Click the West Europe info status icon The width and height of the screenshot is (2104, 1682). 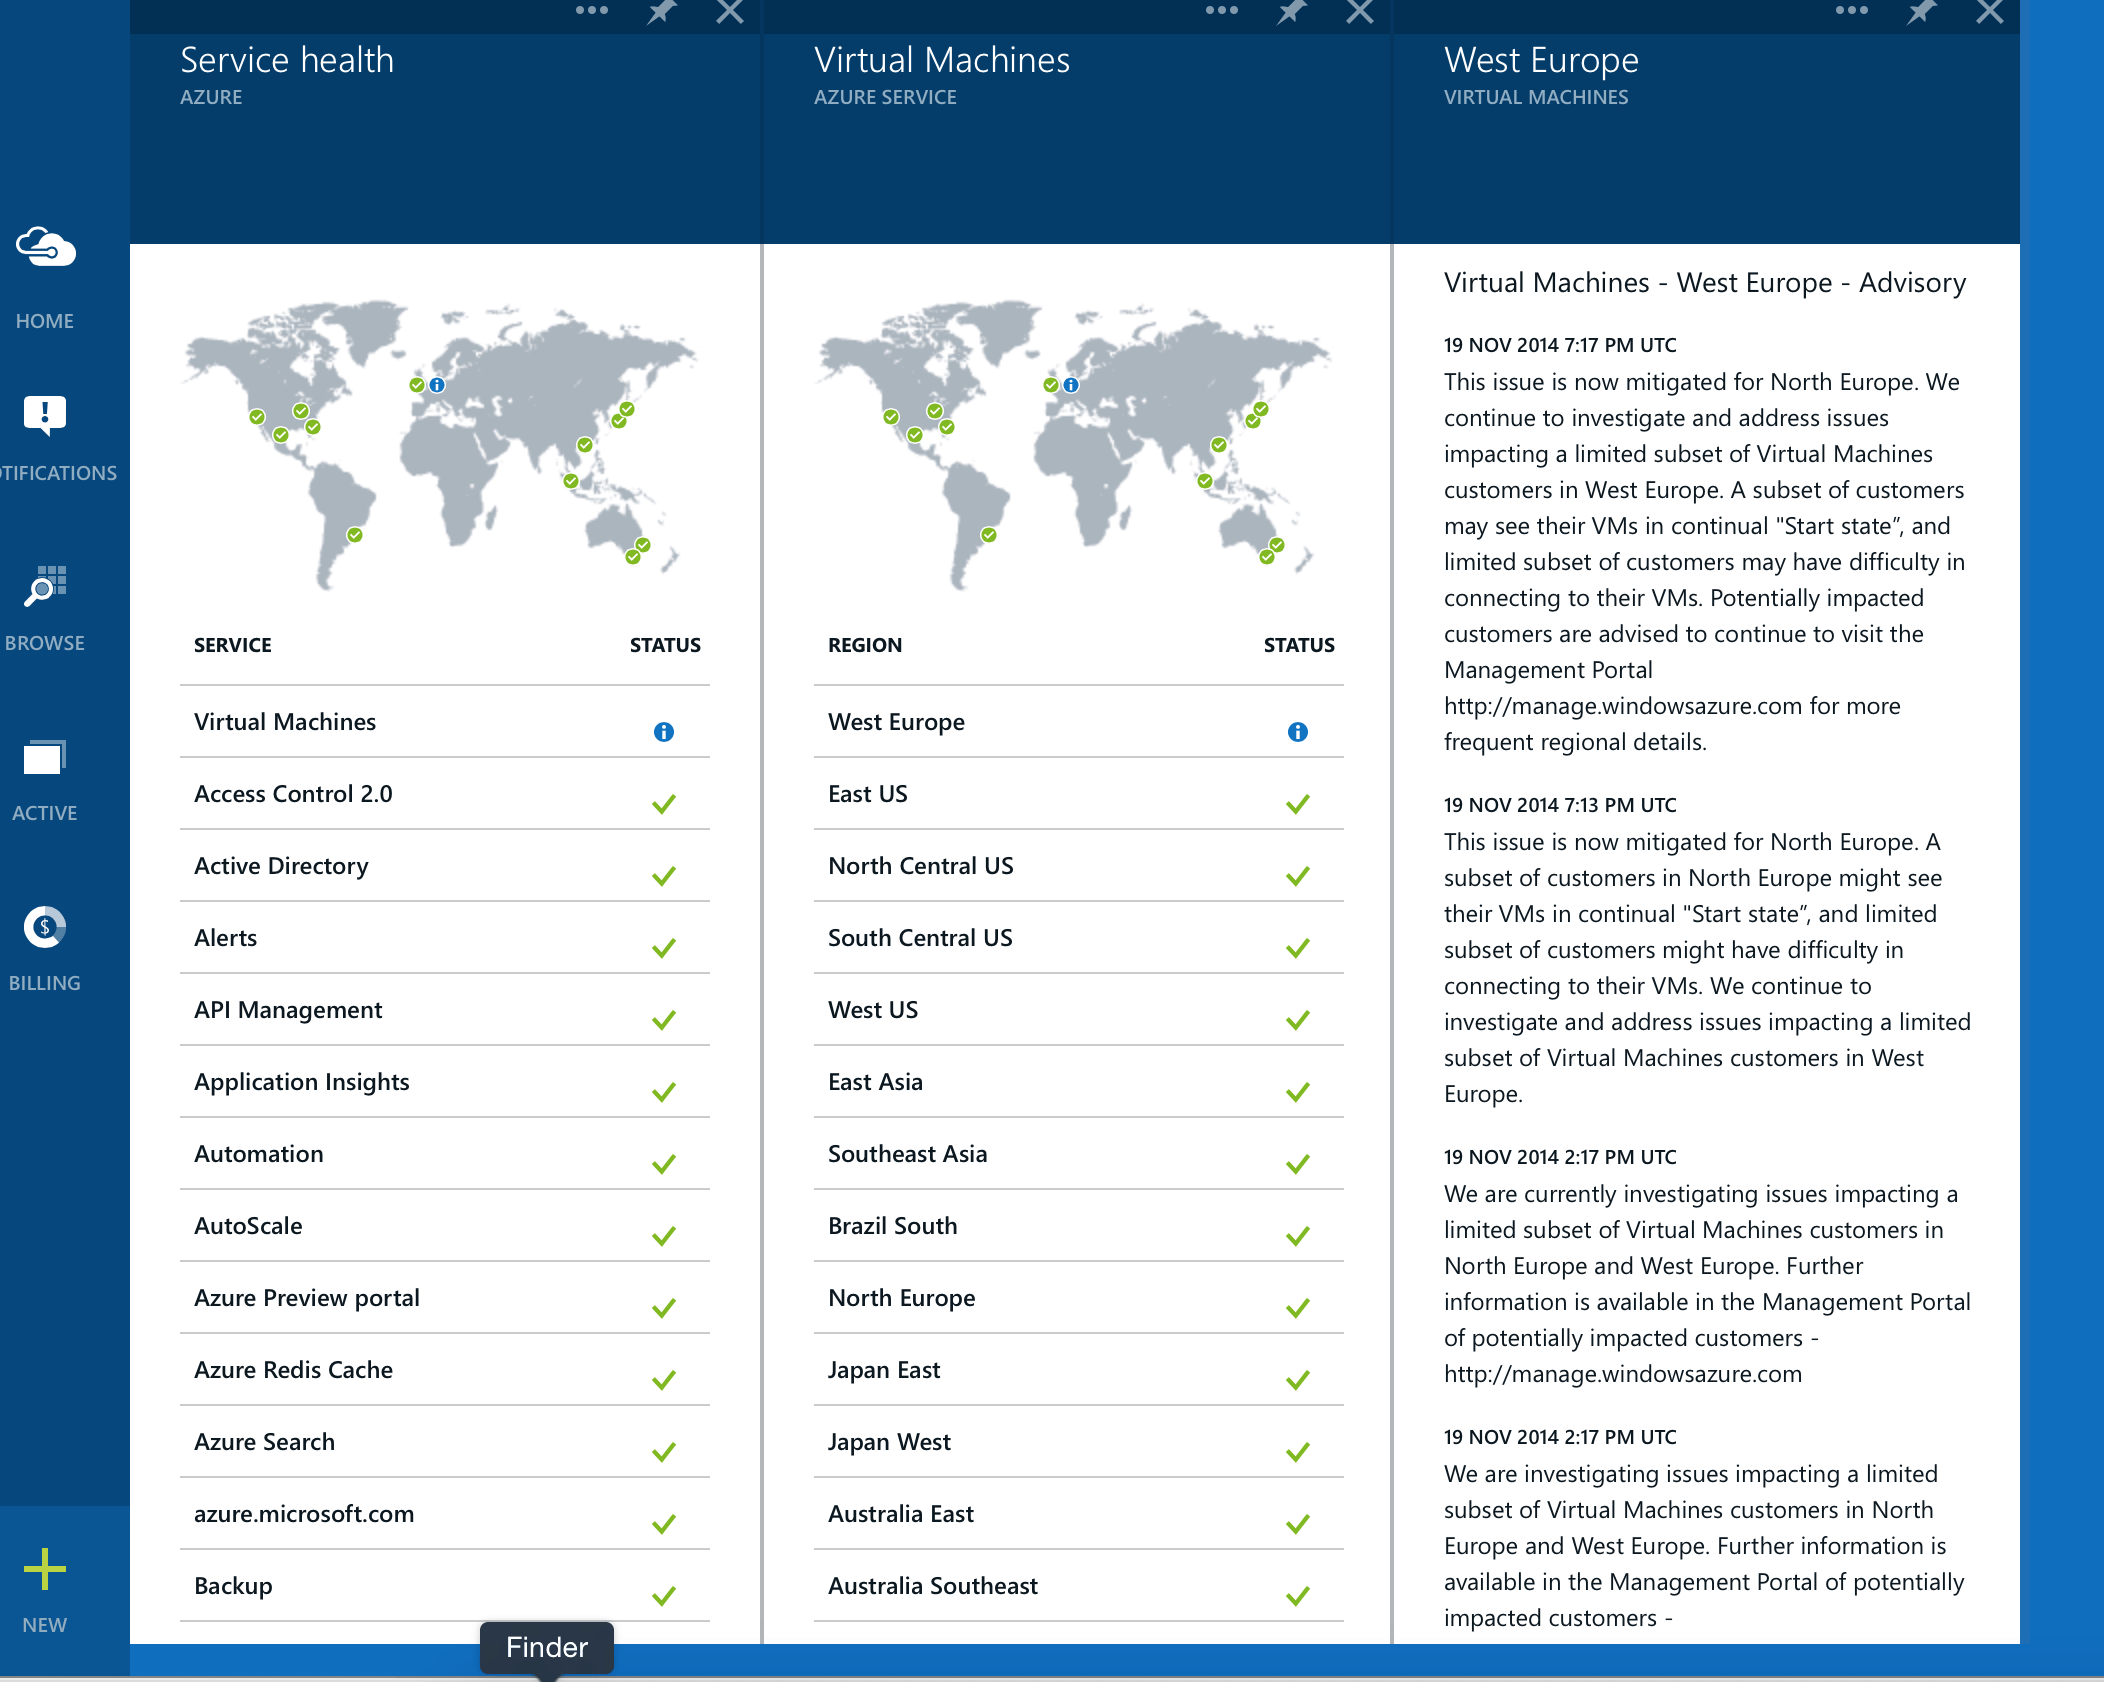tap(1298, 732)
